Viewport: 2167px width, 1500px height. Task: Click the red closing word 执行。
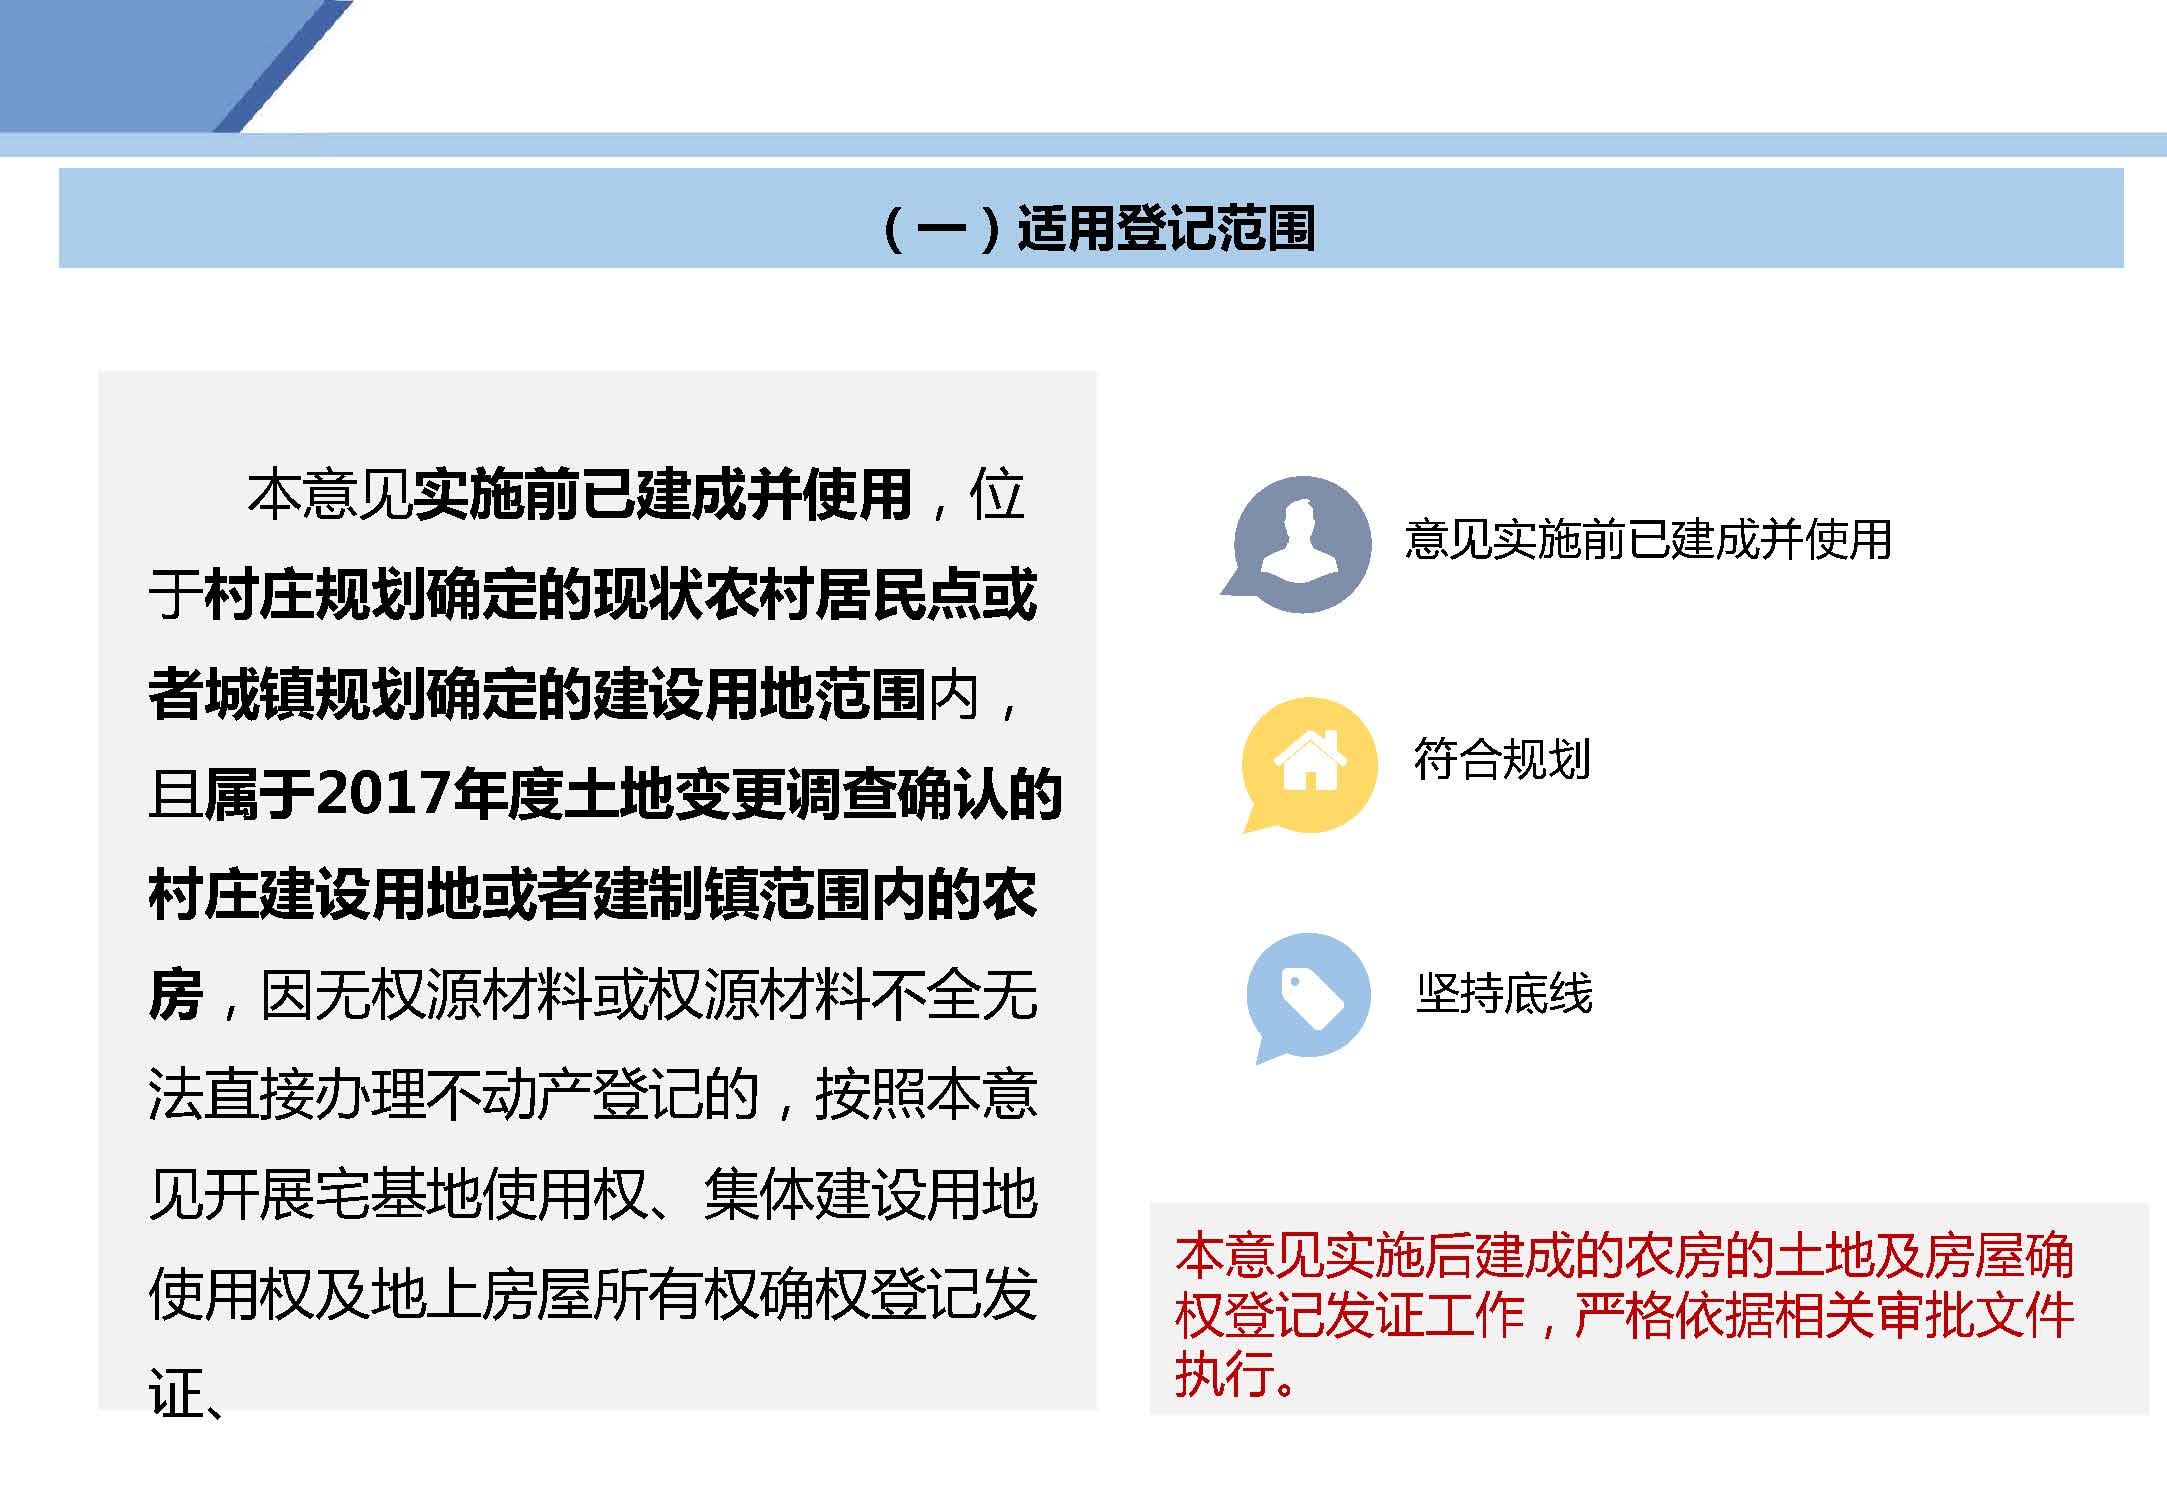[1237, 1374]
